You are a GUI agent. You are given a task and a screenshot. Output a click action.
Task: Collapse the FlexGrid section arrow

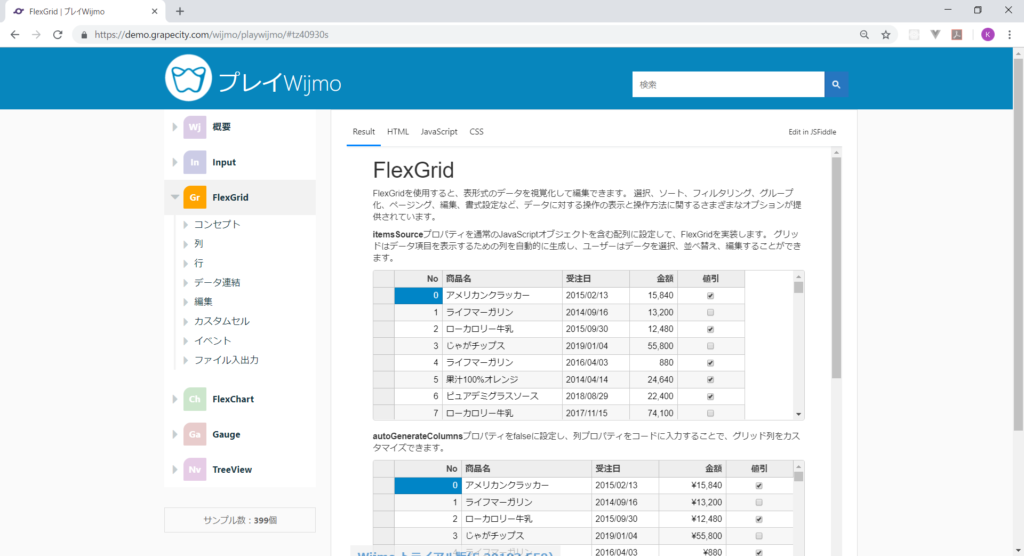coord(174,197)
